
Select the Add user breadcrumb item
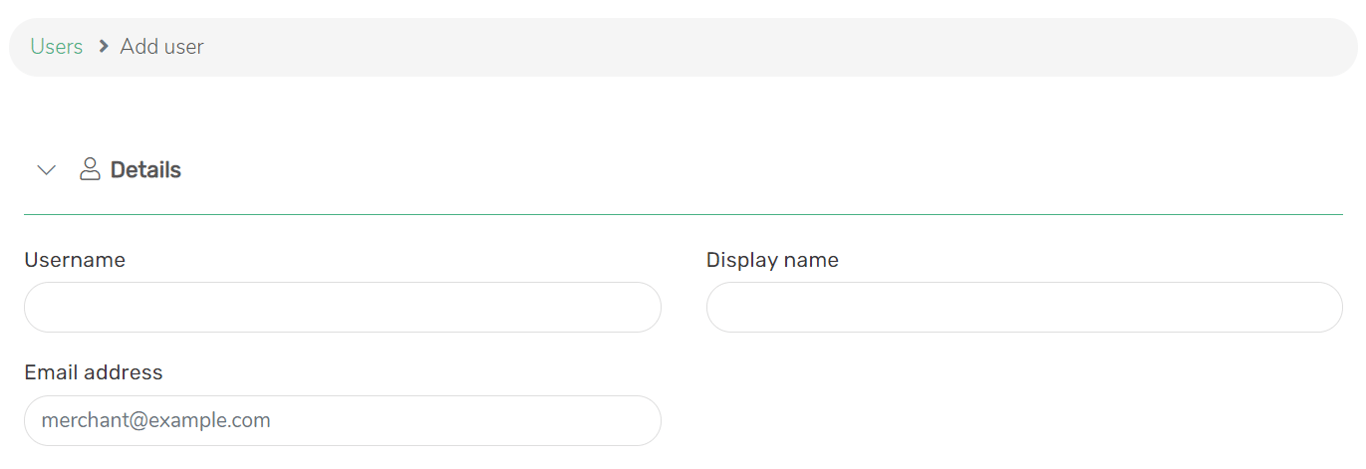click(162, 47)
